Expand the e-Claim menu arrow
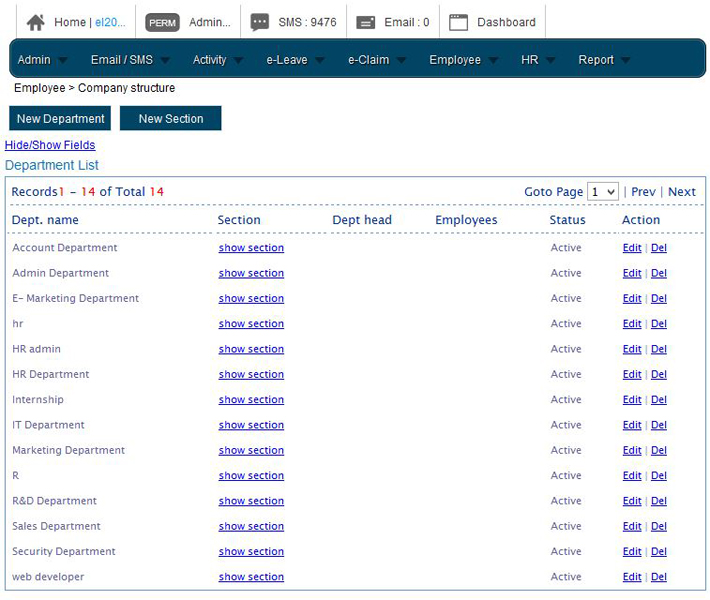Screen dimensions: 710x600 [x=401, y=60]
